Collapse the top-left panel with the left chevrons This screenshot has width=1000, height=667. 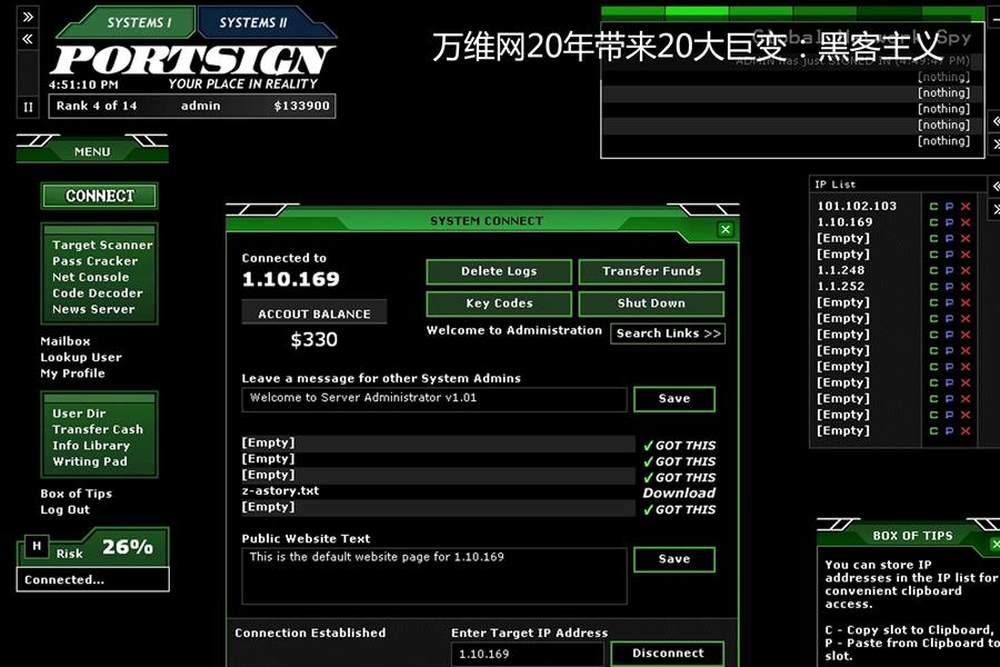click(28, 39)
